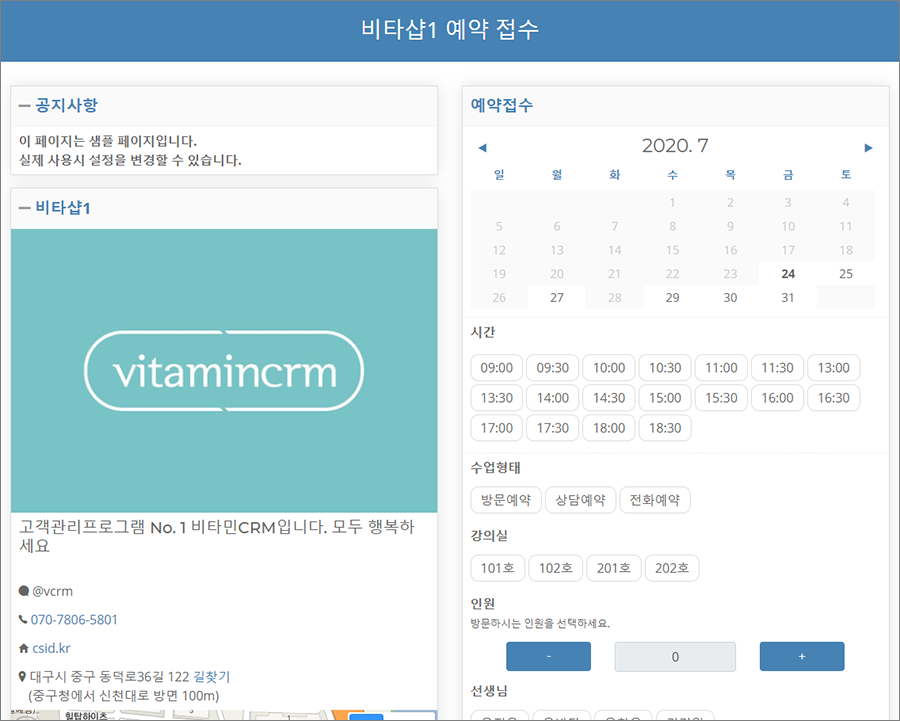Click the visitor count field showing 0
The width and height of the screenshot is (900, 721).
(675, 657)
